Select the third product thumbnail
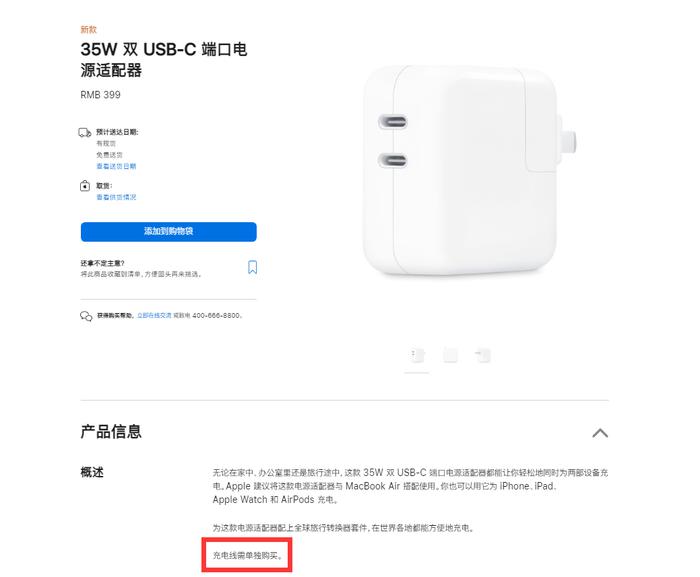This screenshot has height=577, width=700. 483,355
